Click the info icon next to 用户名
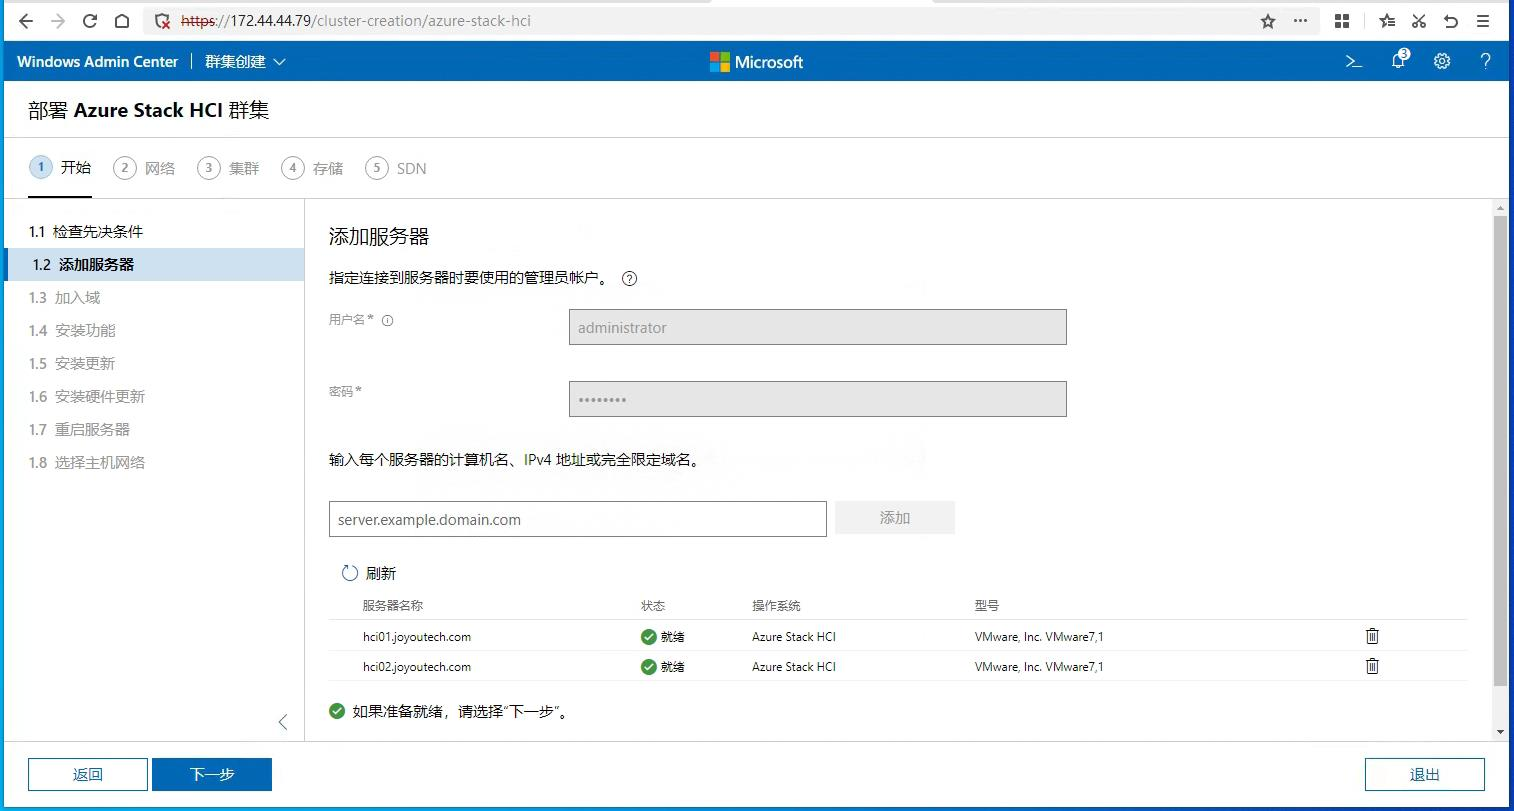This screenshot has height=811, width=1514. point(387,321)
